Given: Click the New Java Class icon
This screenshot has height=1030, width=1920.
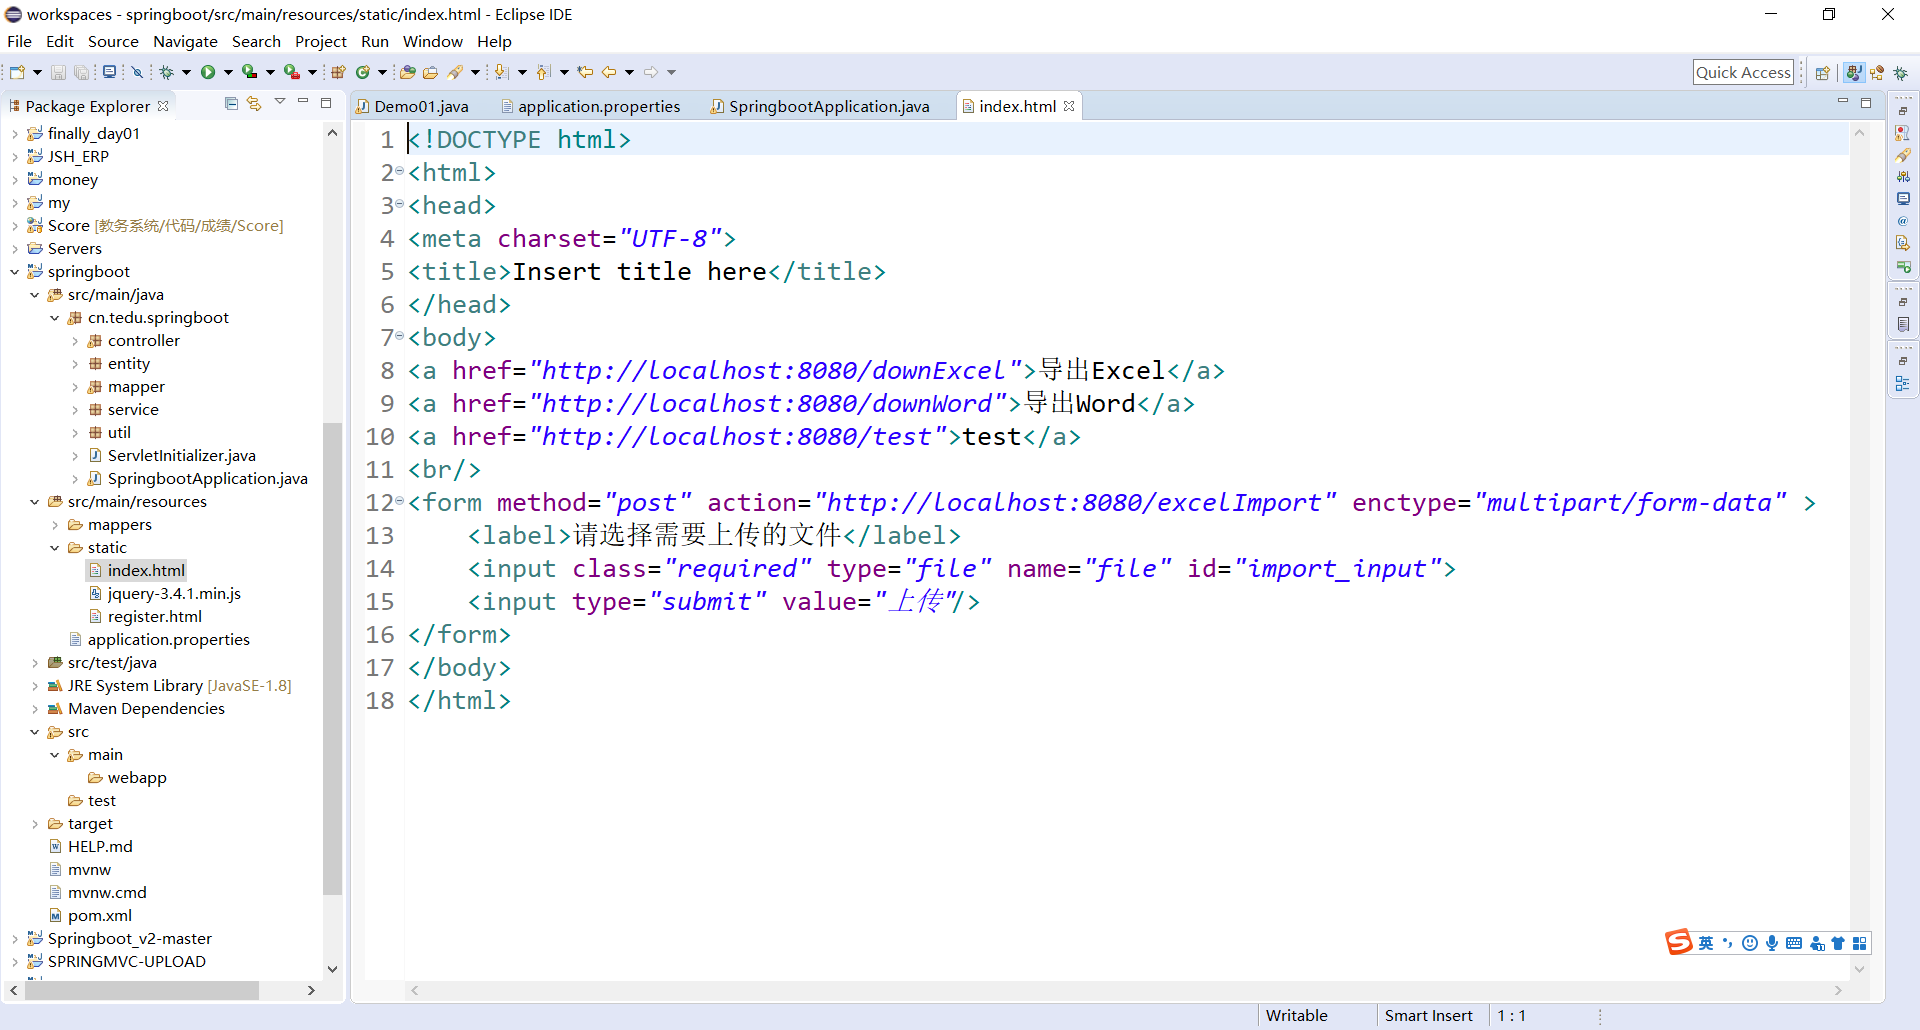Looking at the screenshot, I should coord(363,72).
